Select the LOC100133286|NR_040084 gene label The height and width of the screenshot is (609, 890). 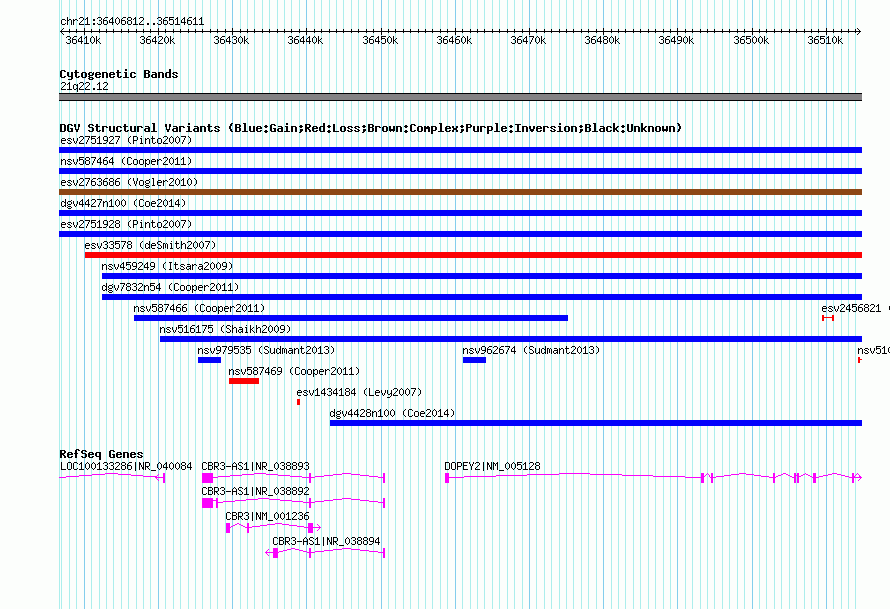(126, 467)
